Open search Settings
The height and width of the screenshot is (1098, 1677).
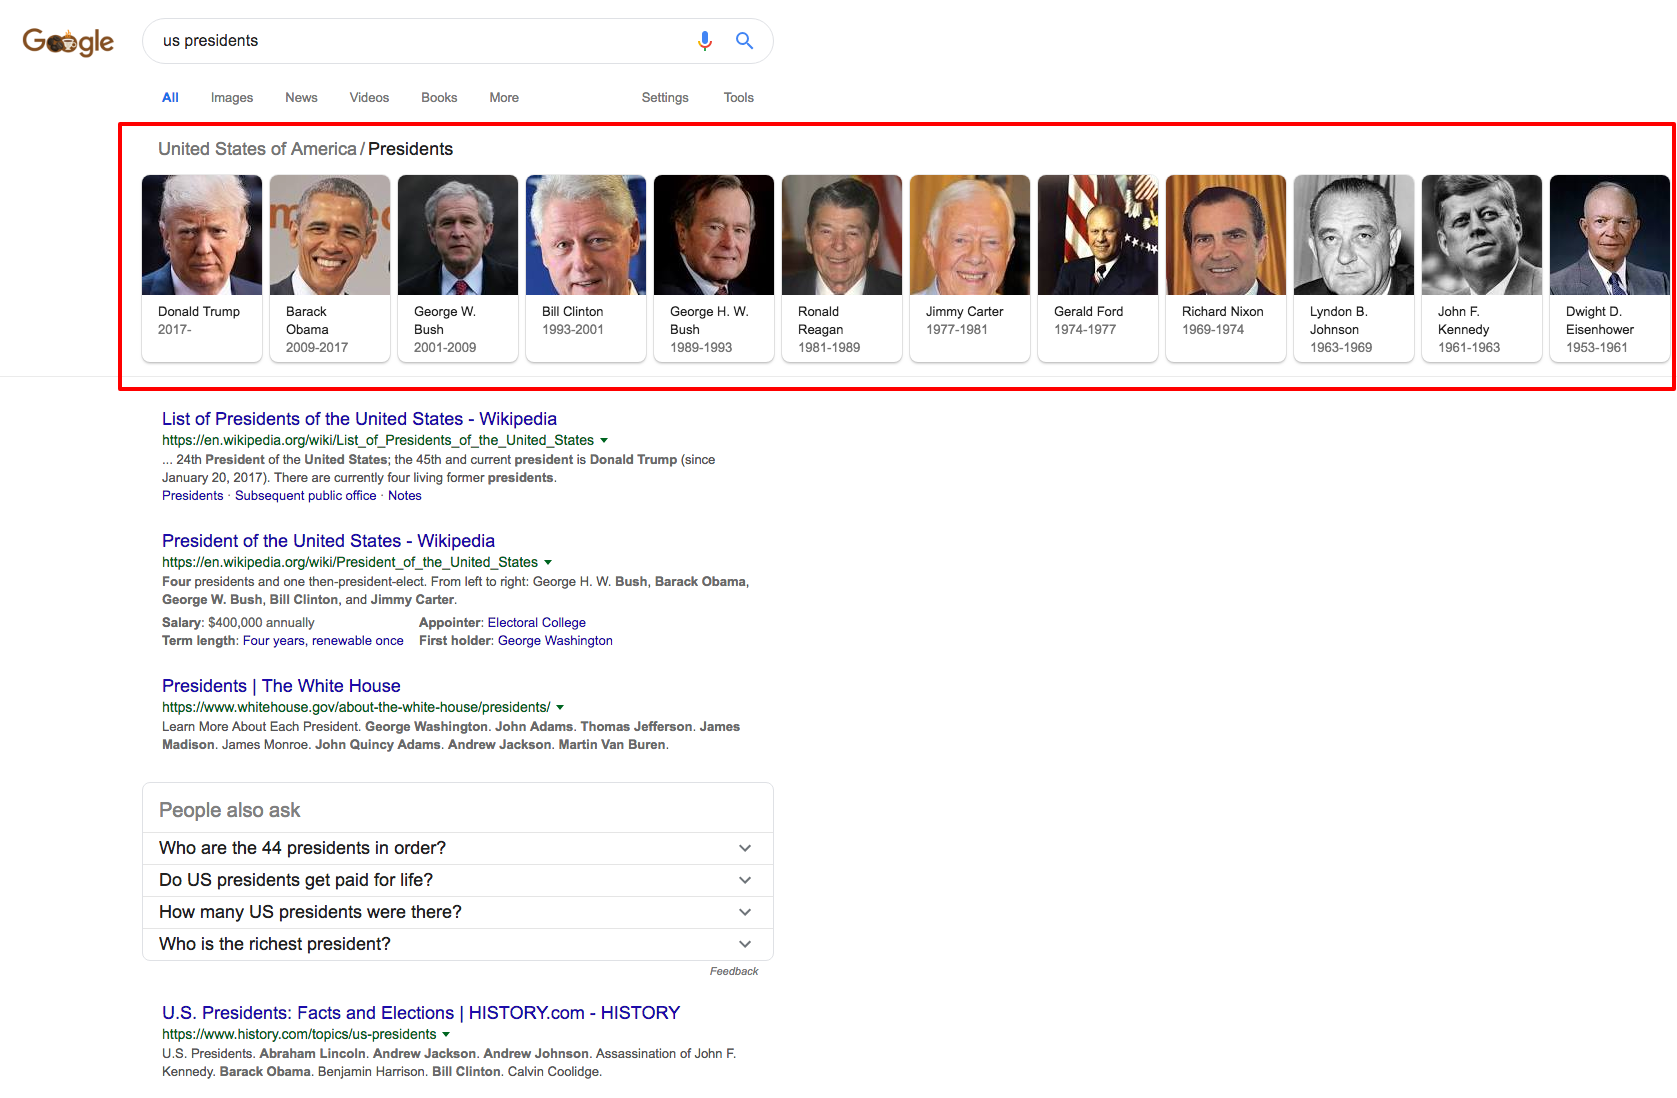click(x=665, y=98)
